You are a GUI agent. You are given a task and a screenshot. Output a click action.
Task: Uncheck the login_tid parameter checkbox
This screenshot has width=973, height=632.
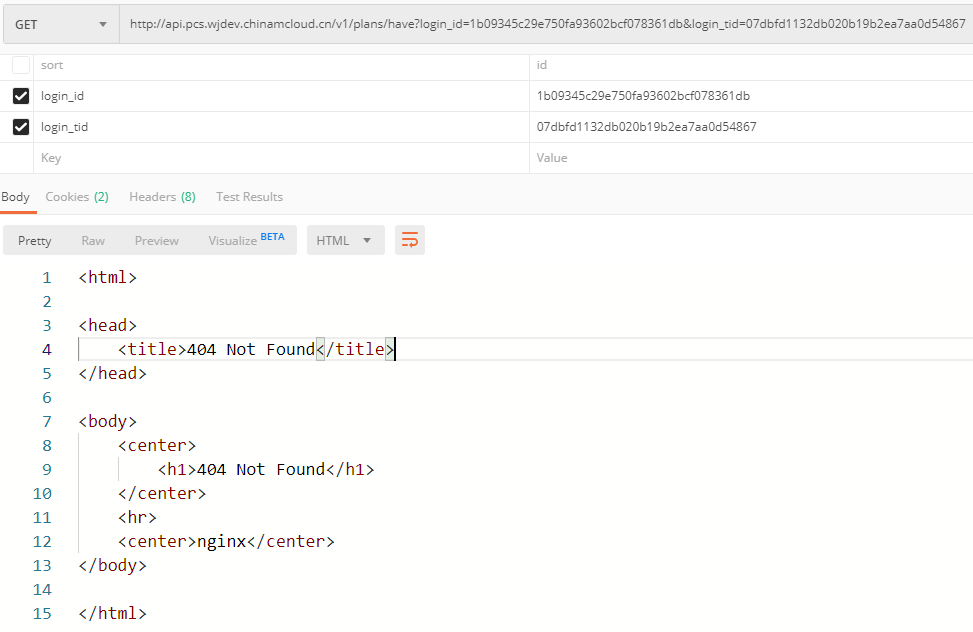tap(21, 127)
